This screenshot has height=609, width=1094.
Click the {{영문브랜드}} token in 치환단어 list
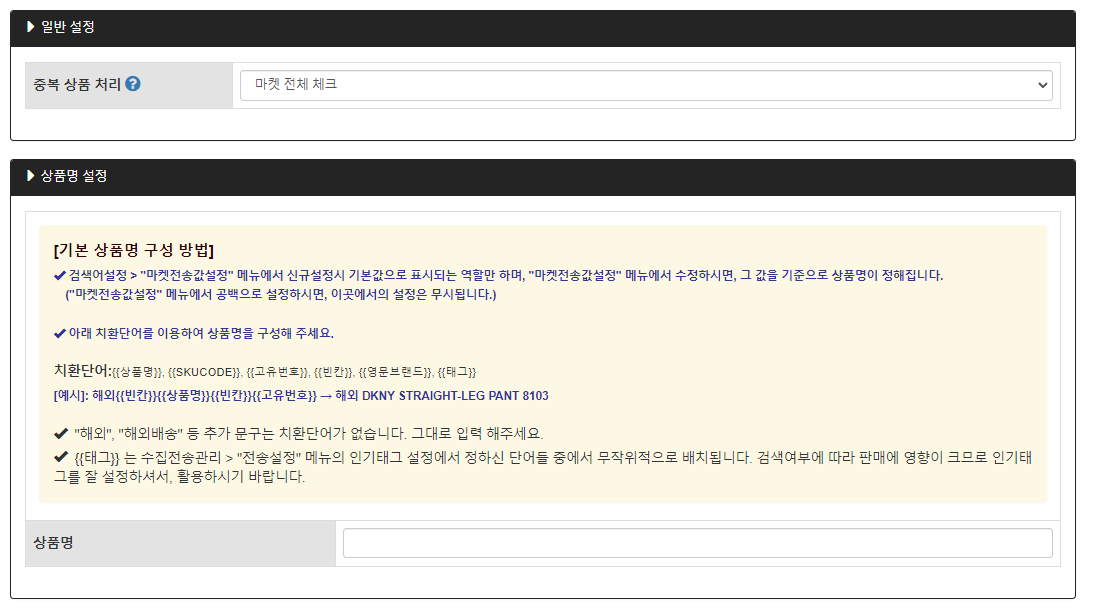click(x=395, y=372)
